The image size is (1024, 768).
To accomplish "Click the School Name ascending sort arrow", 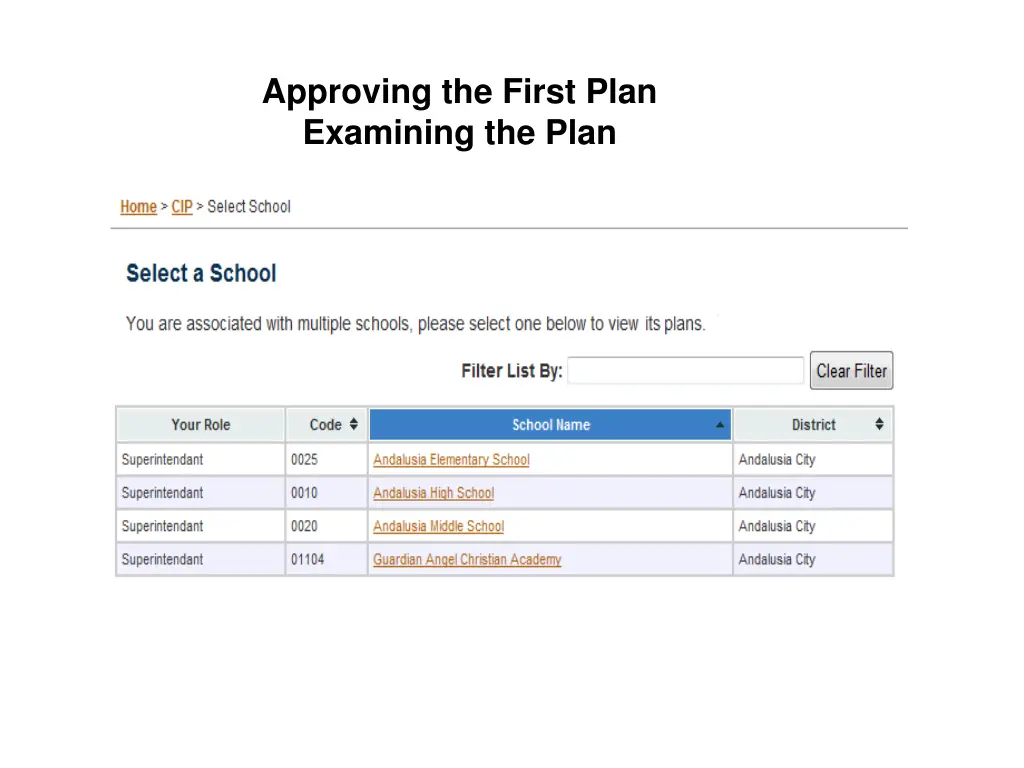I will [x=720, y=424].
